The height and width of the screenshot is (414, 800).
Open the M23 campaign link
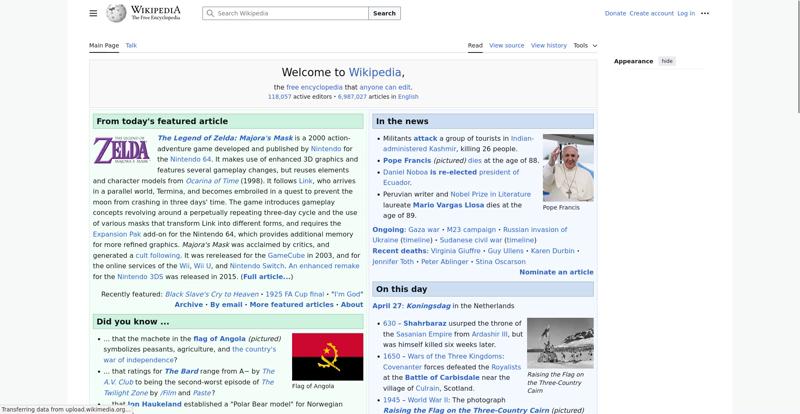[471, 230]
